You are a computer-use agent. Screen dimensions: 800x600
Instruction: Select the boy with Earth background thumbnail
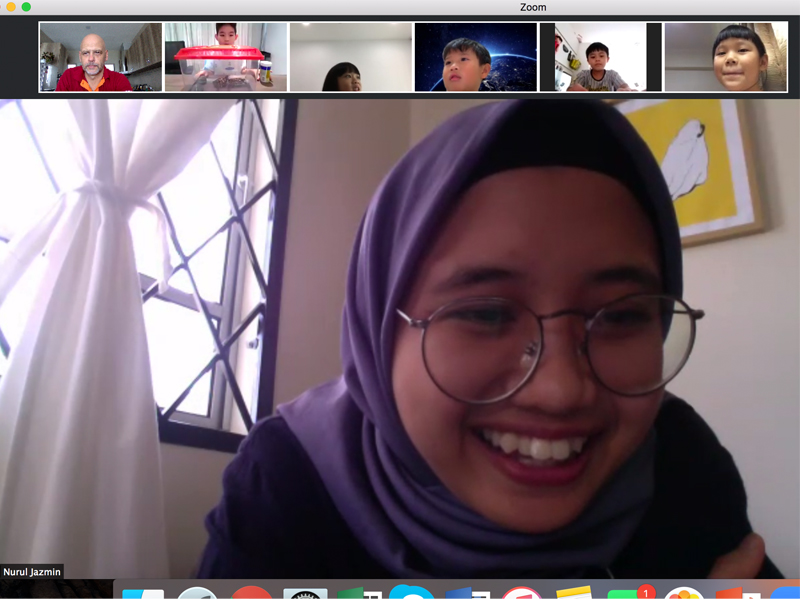pyautogui.click(x=476, y=57)
